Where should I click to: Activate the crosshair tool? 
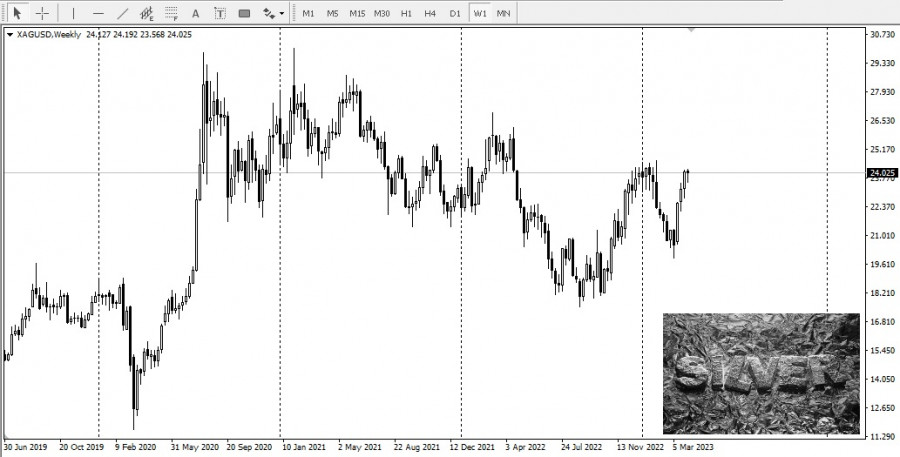click(42, 13)
